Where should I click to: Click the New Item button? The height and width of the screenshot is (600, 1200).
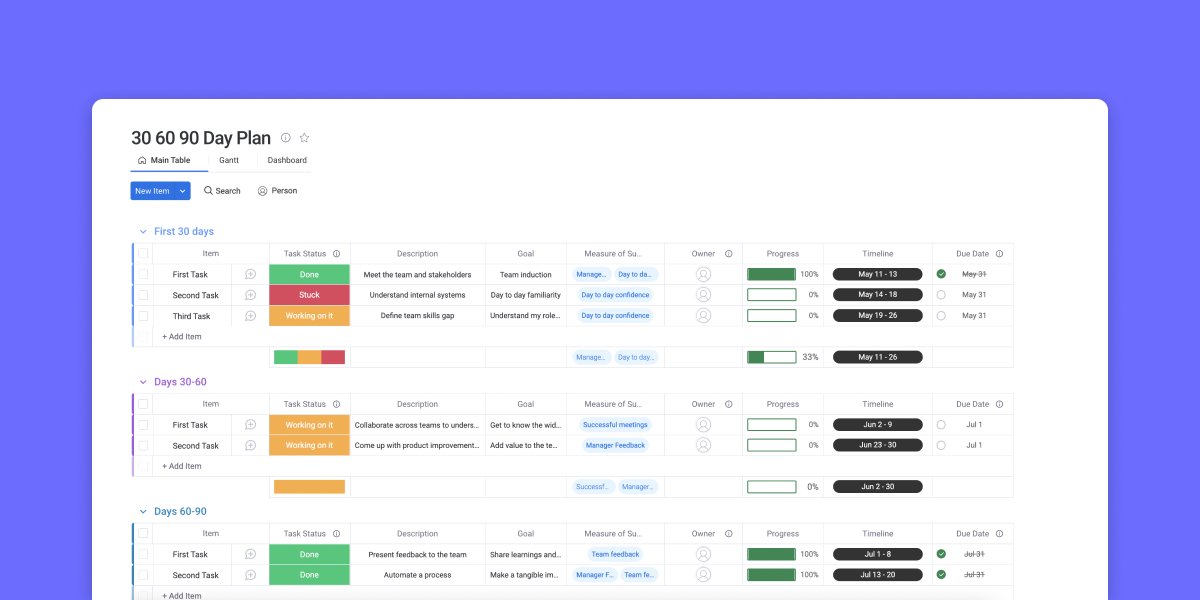pyautogui.click(x=152, y=191)
